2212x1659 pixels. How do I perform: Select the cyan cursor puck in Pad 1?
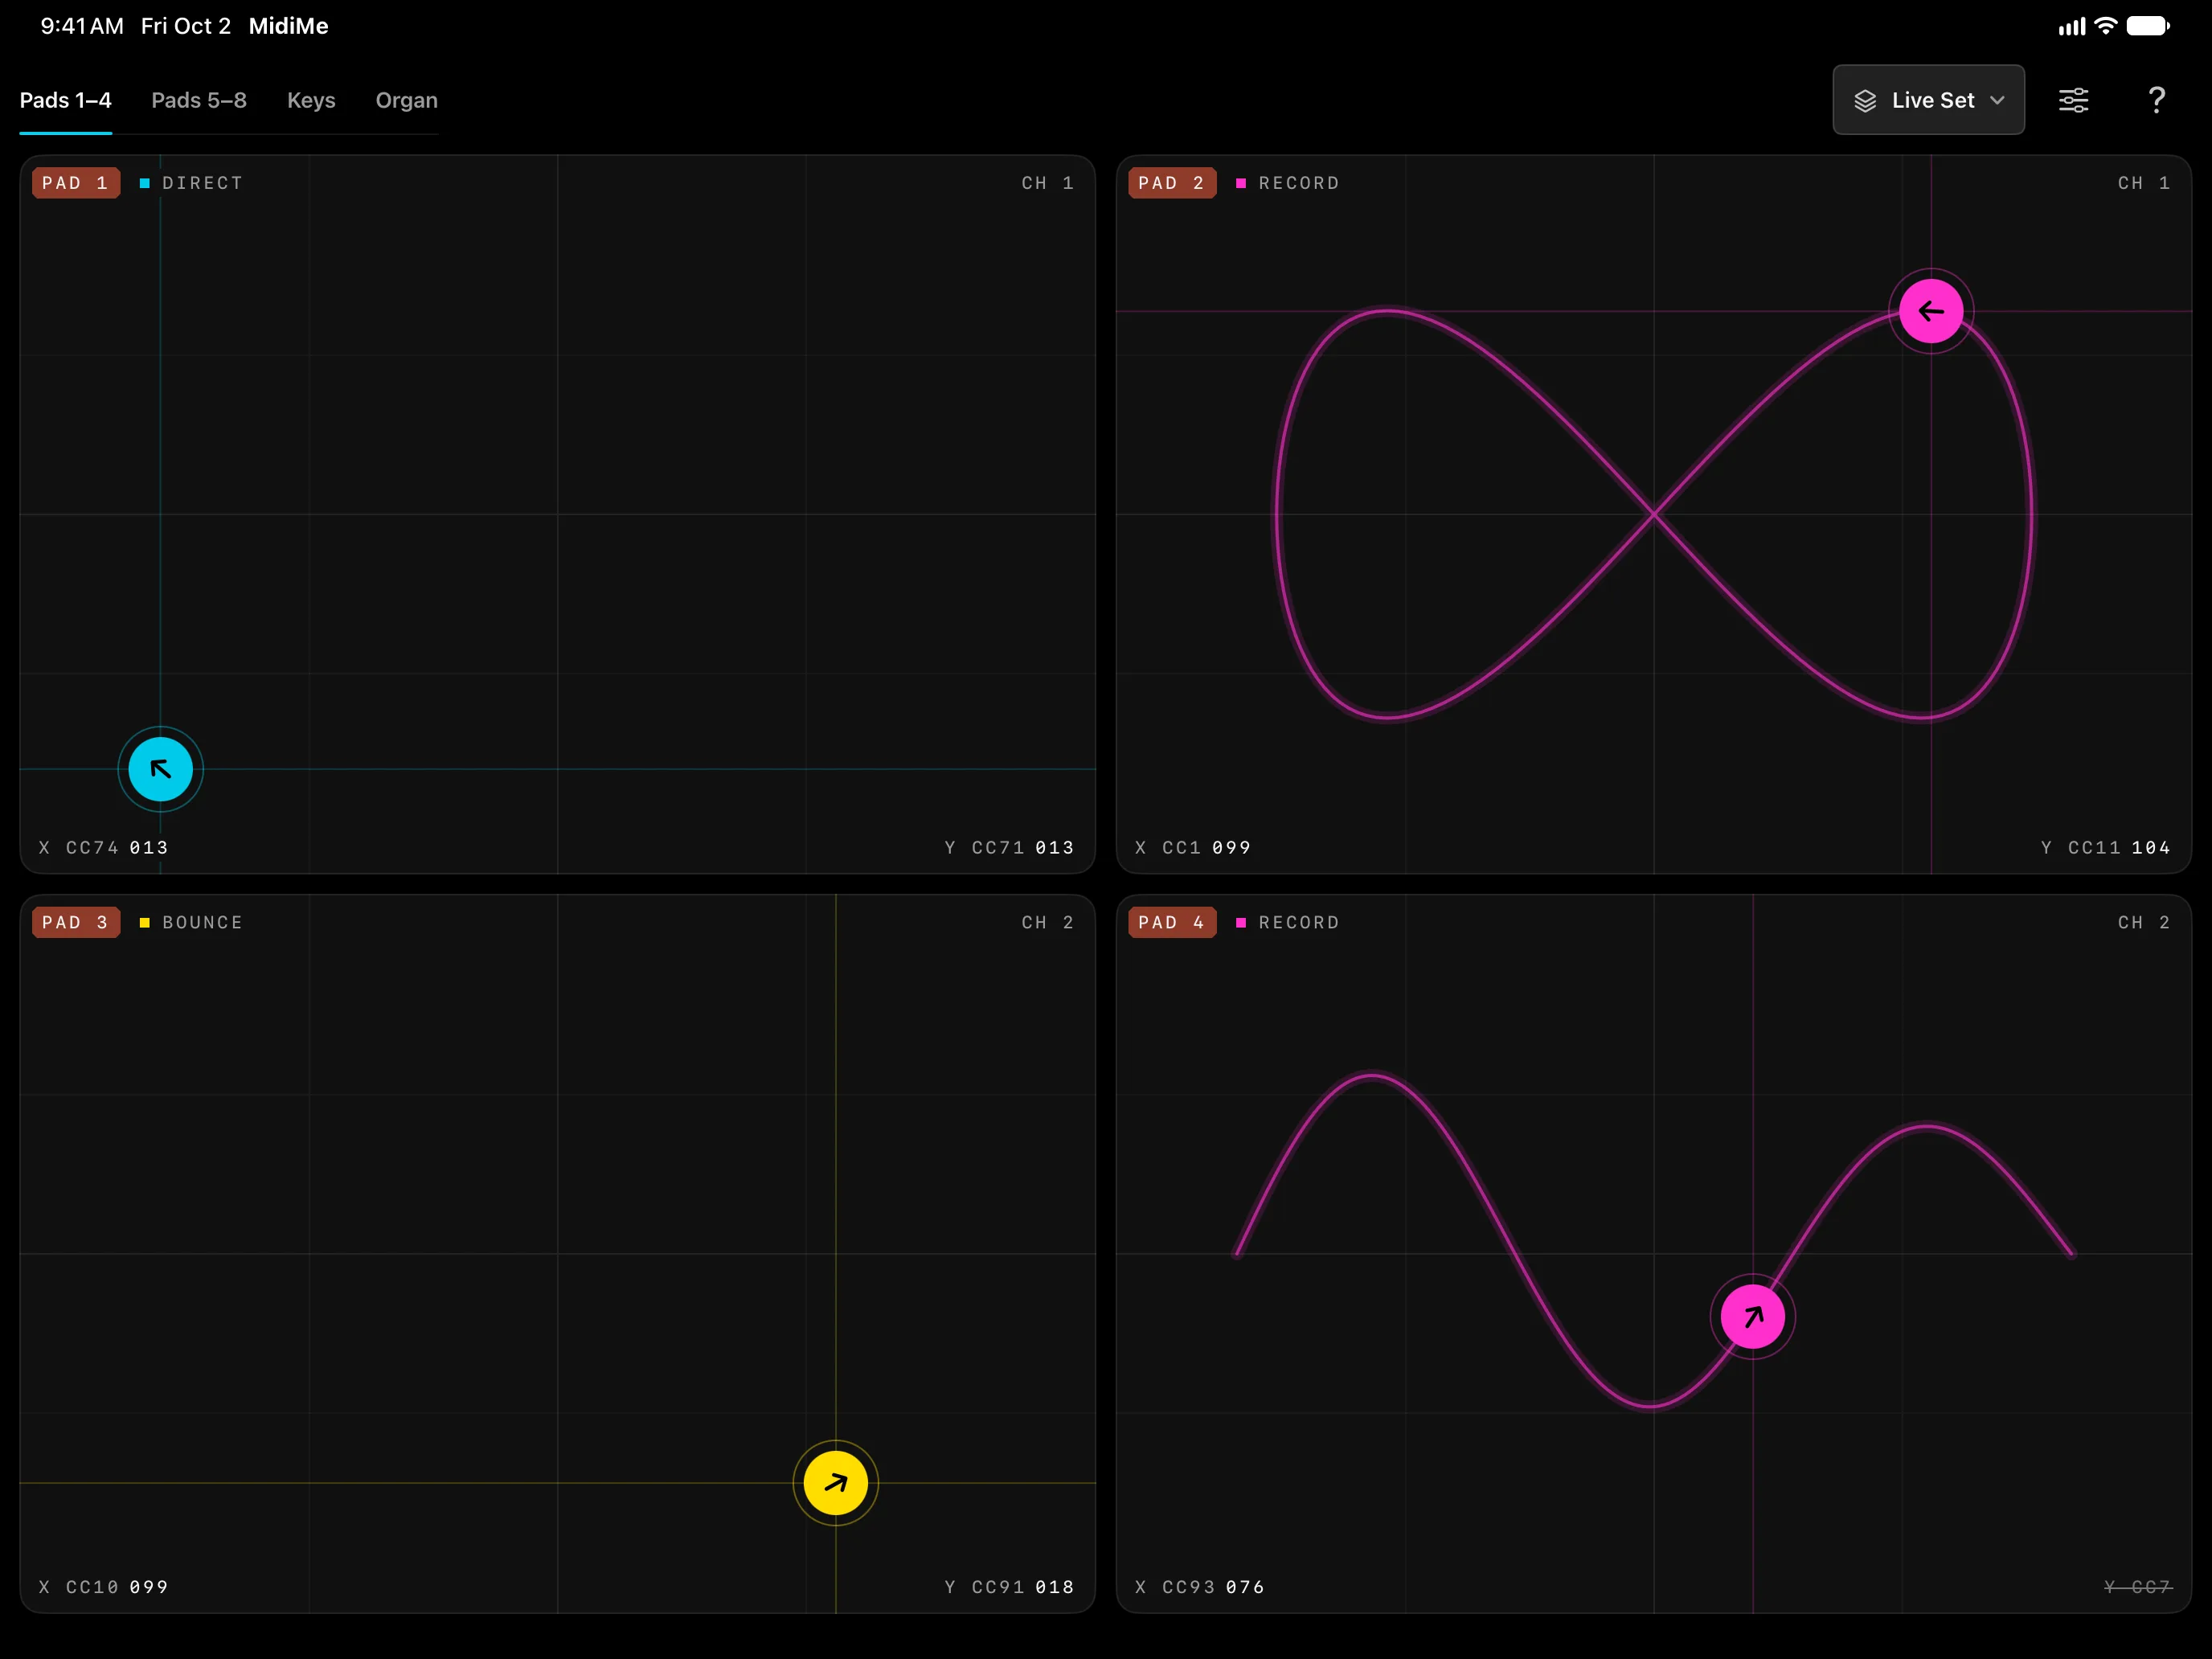[160, 769]
